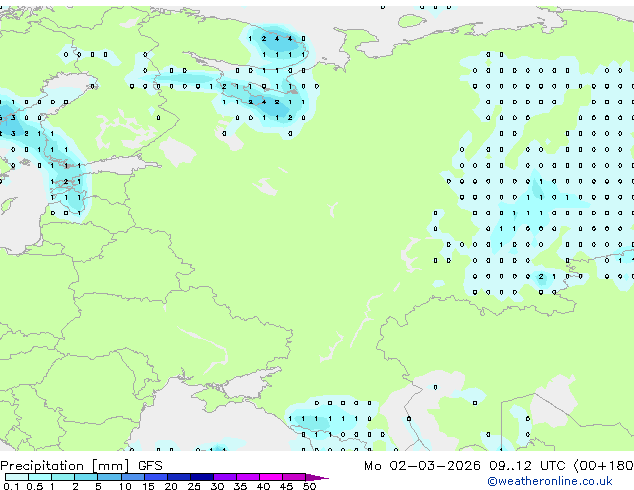Click the legend label '45'
The width and height of the screenshot is (634, 490).
[286, 486]
